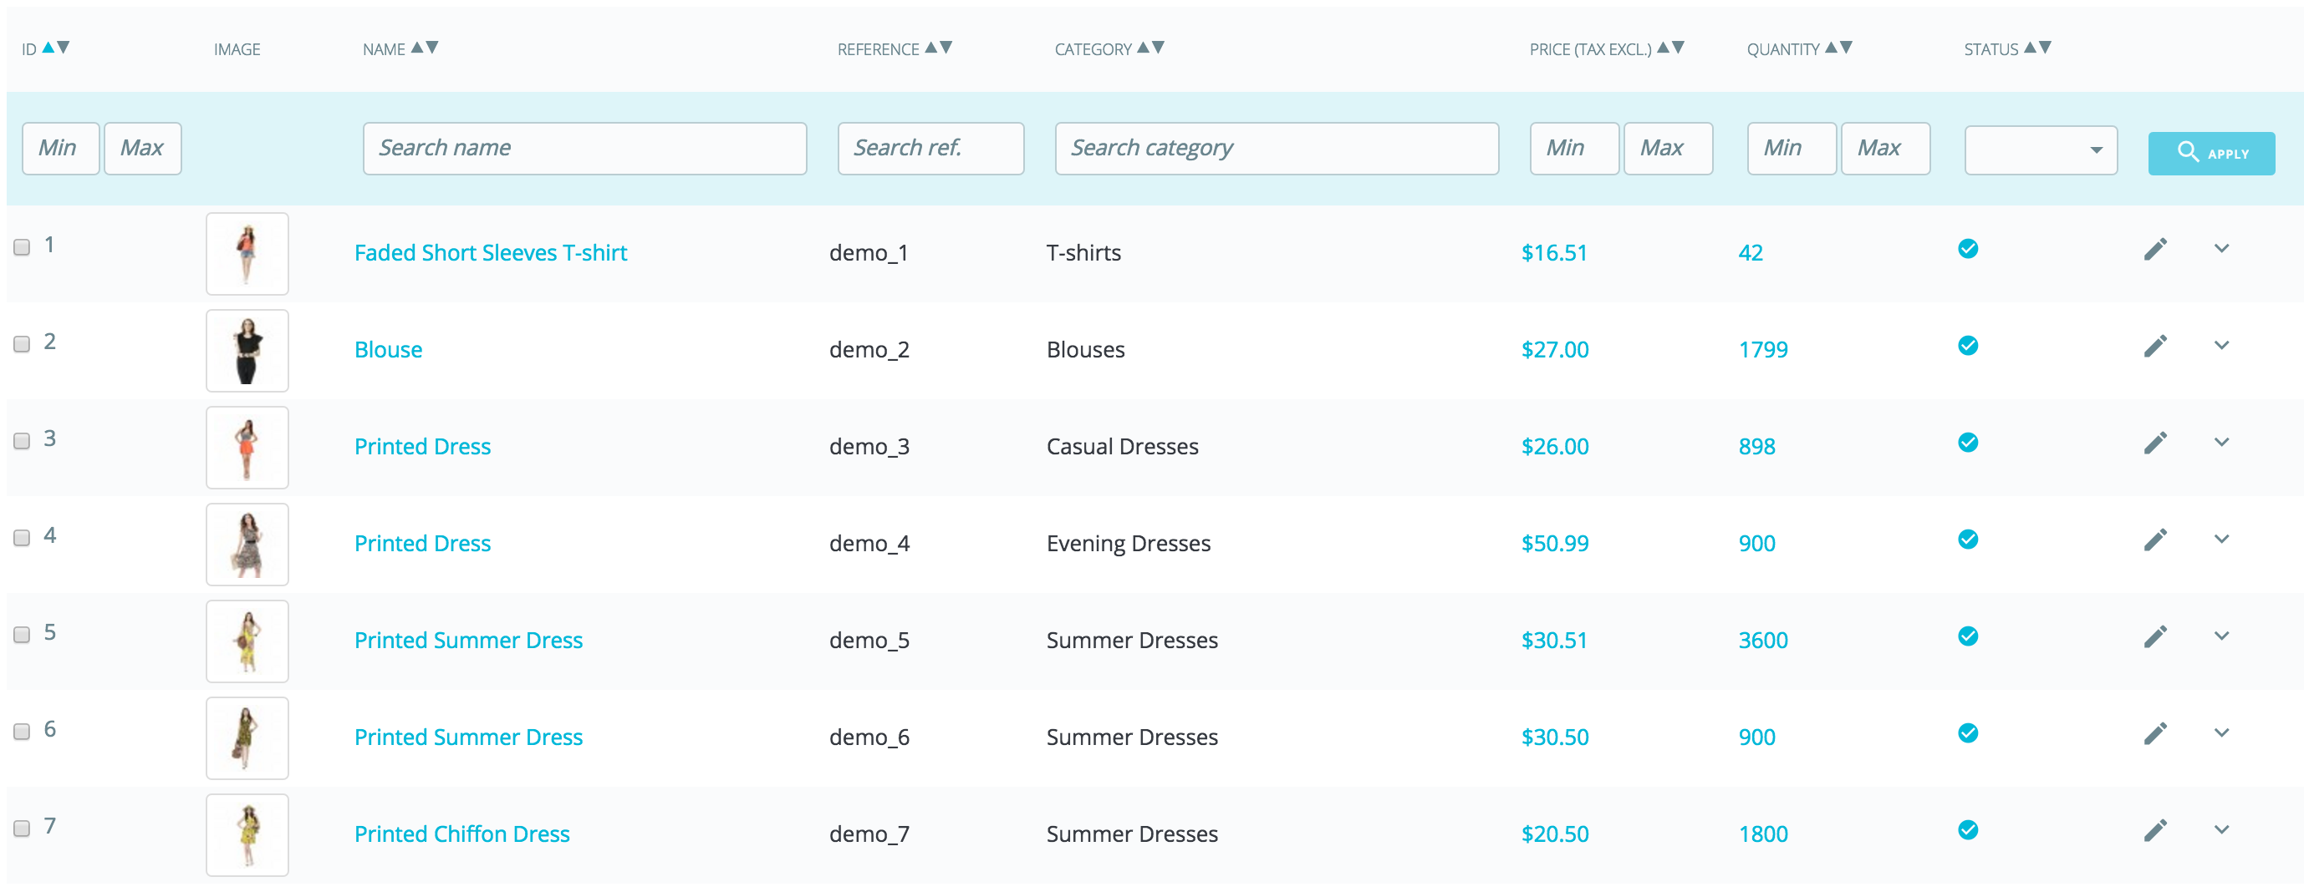Check the box next to product ID 7
The height and width of the screenshot is (892, 2304).
coord(22,829)
